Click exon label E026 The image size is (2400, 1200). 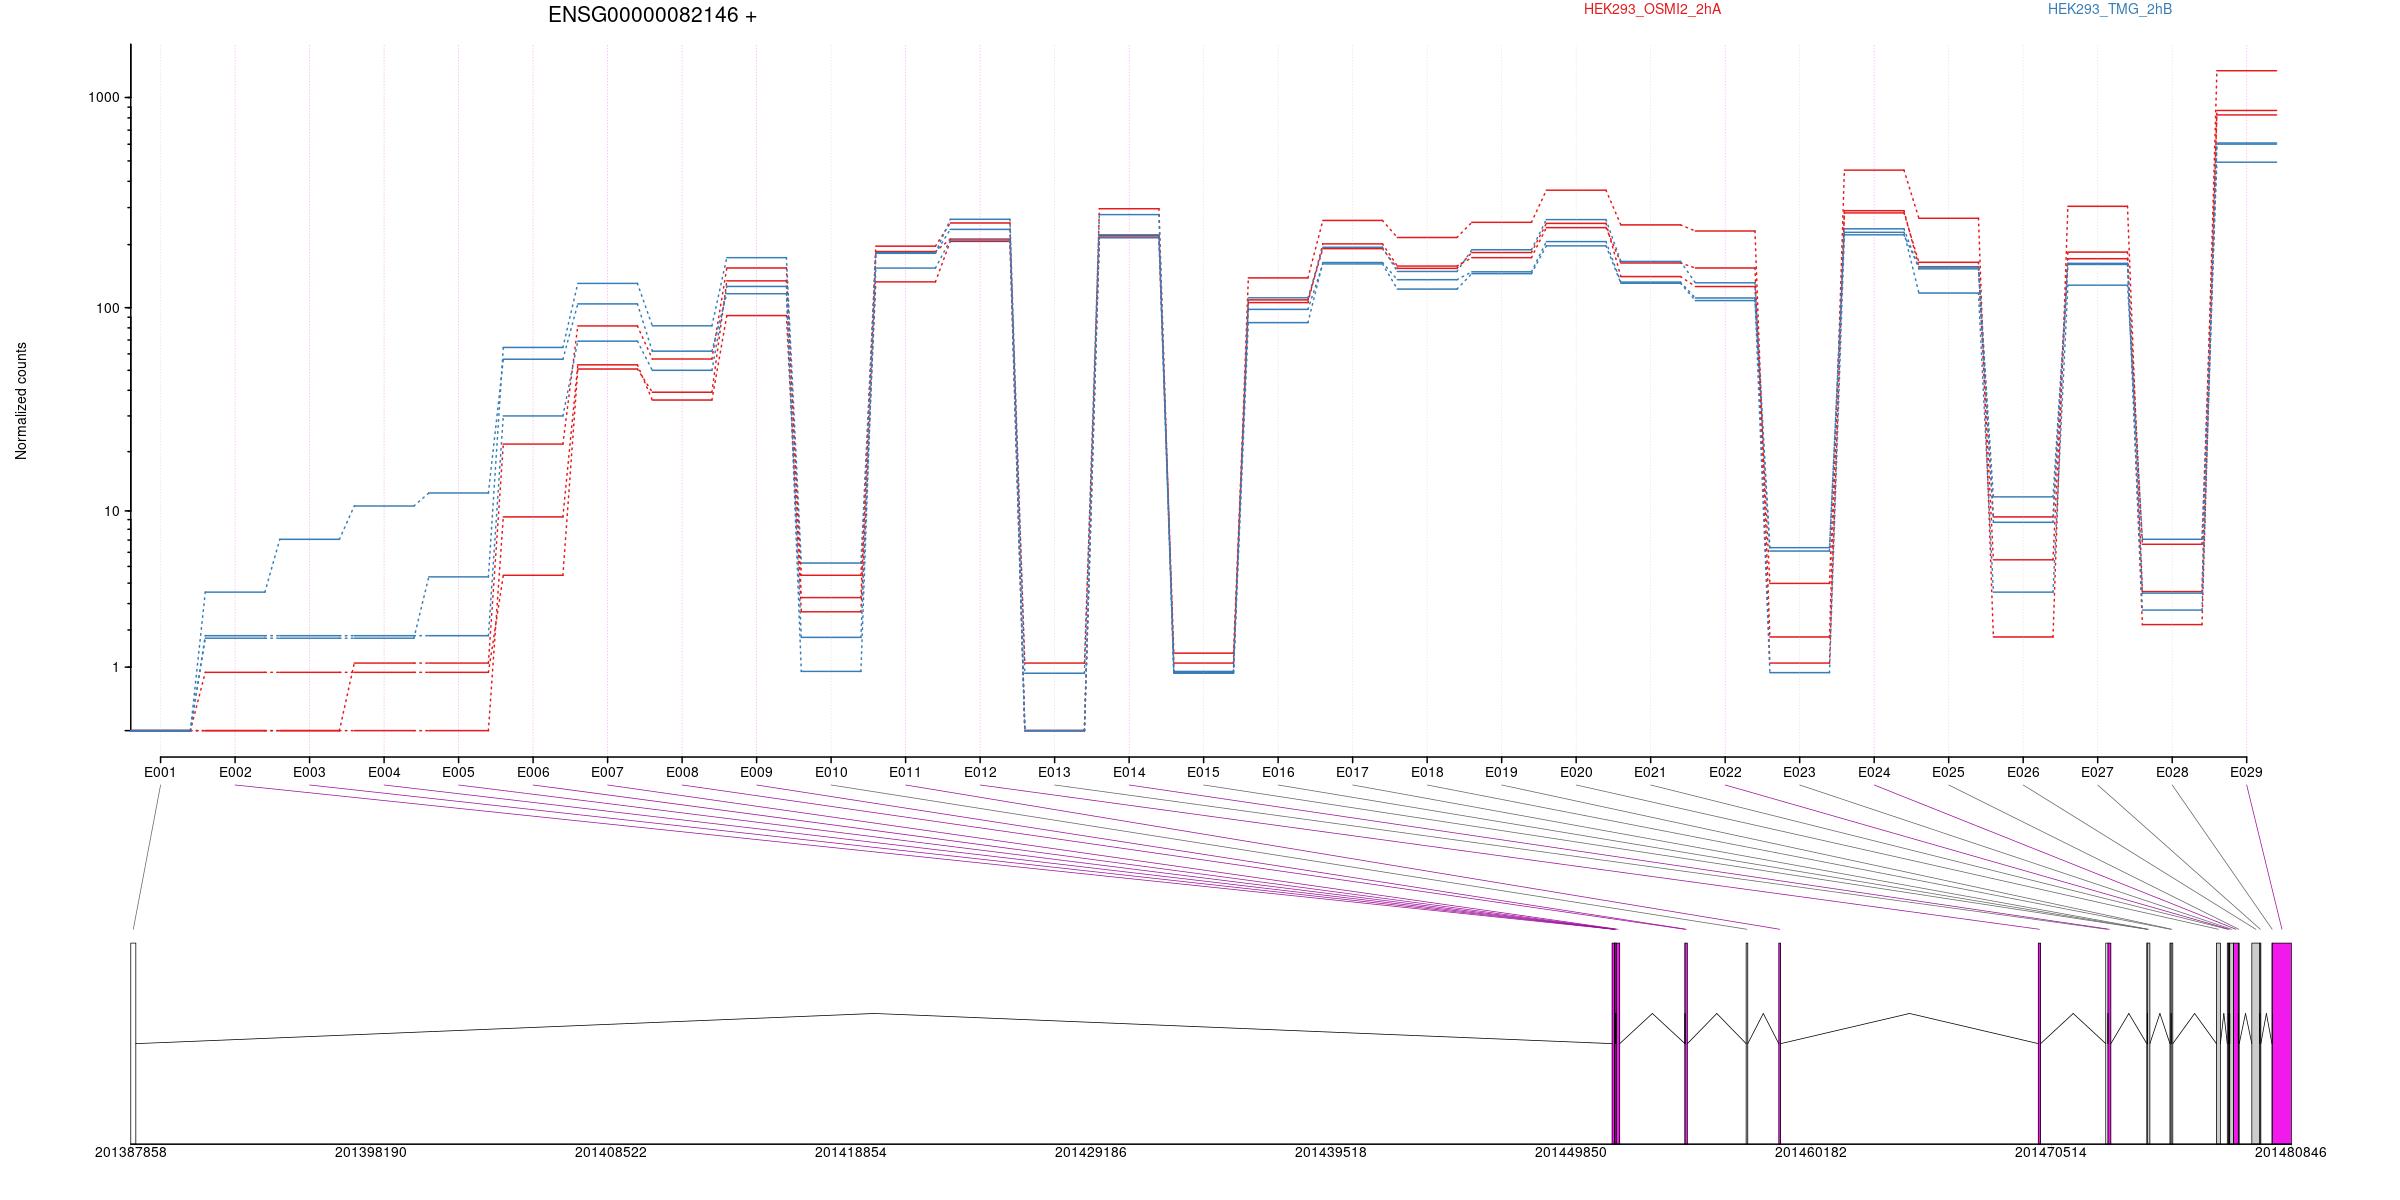[2023, 772]
